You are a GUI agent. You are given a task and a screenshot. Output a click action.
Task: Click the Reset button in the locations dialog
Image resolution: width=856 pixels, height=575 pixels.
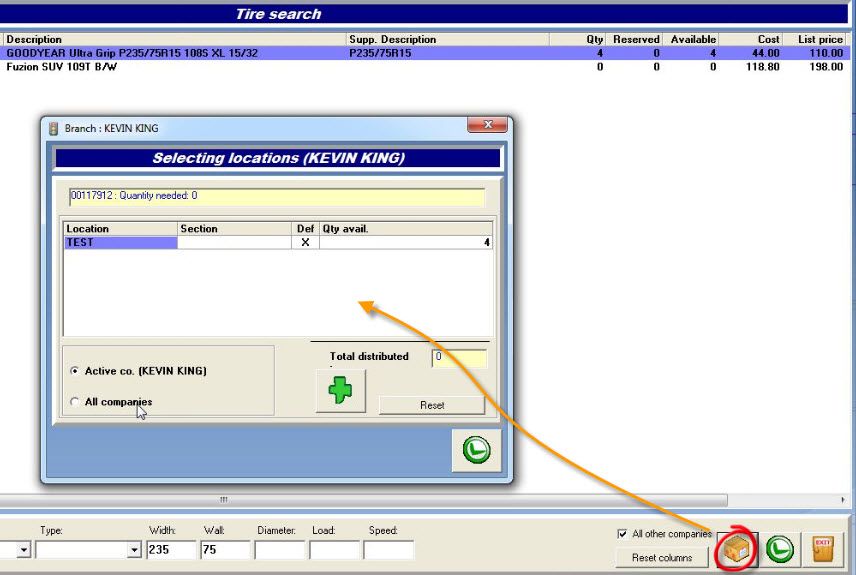[x=432, y=405]
